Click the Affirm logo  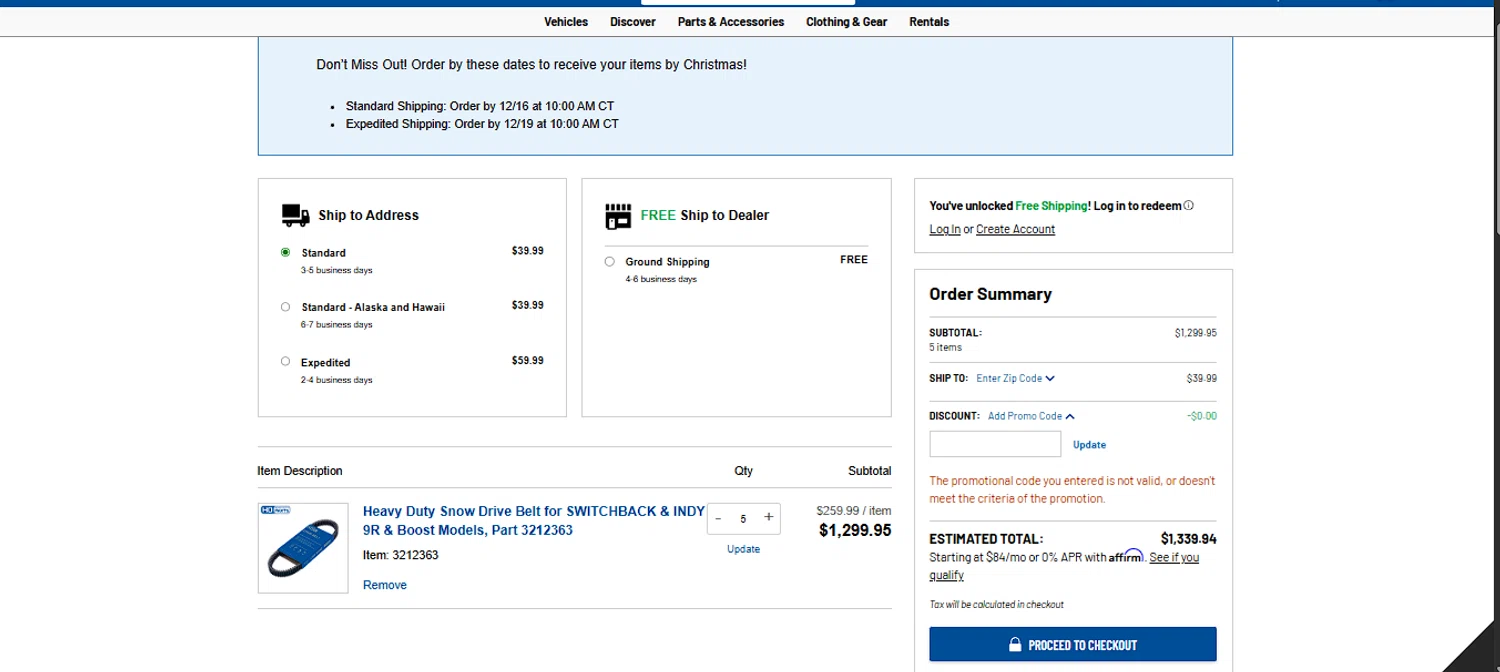click(1126, 556)
